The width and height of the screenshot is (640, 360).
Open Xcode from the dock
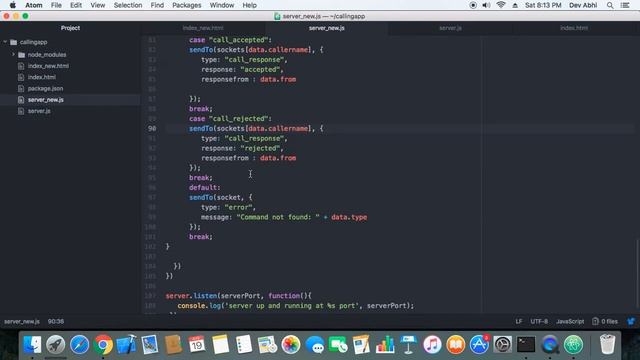126,345
